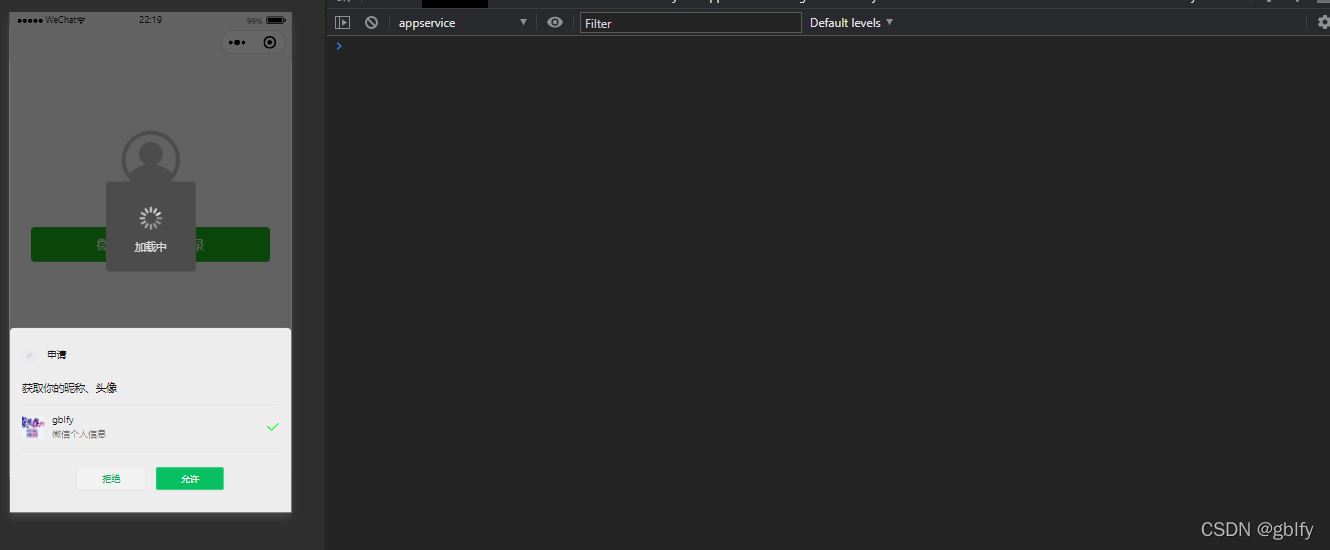Screen dimensions: 1330x550
Task: Close mini program via capsule circle icon
Action: click(x=269, y=42)
